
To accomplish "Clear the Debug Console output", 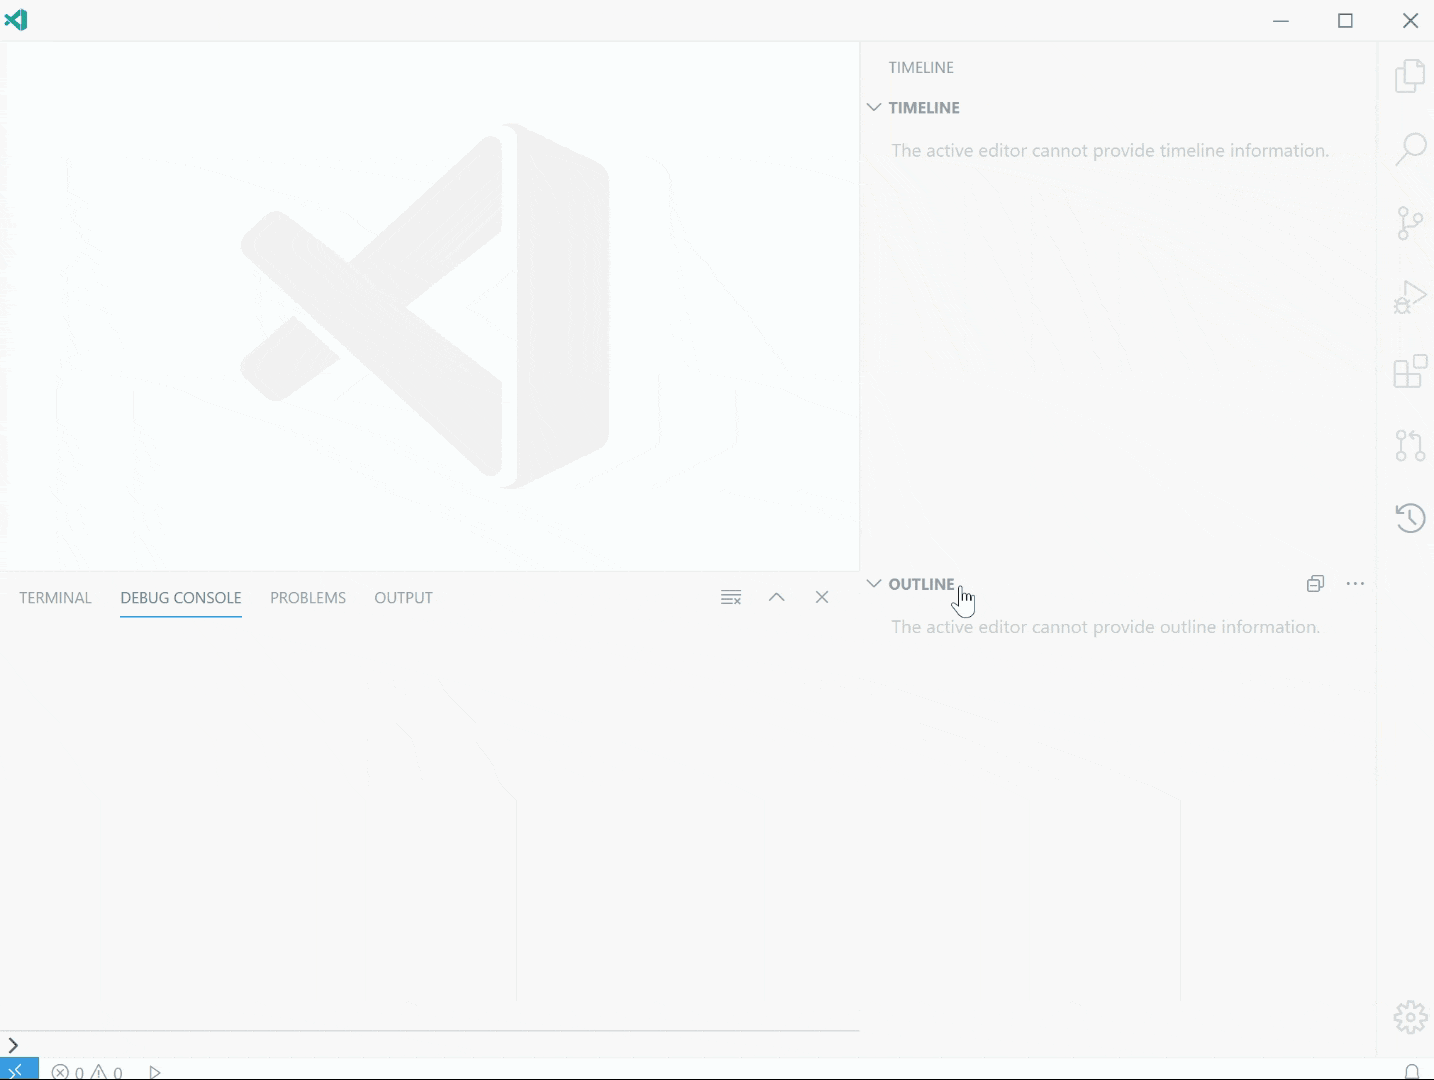I will click(x=731, y=597).
